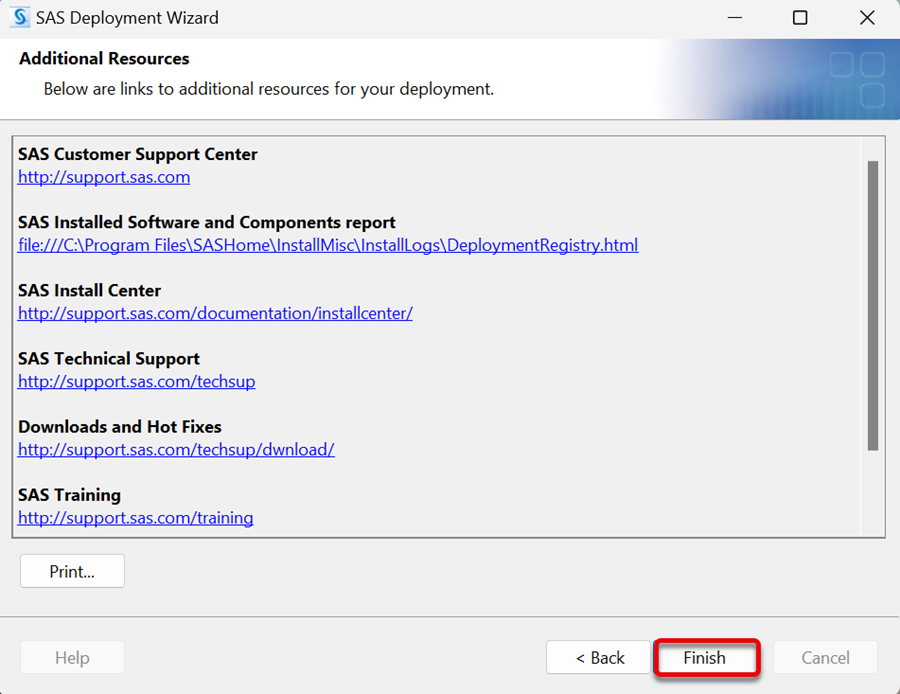This screenshot has height=694, width=900.
Task: Click the 'Additional Resources' page title
Action: 104,59
